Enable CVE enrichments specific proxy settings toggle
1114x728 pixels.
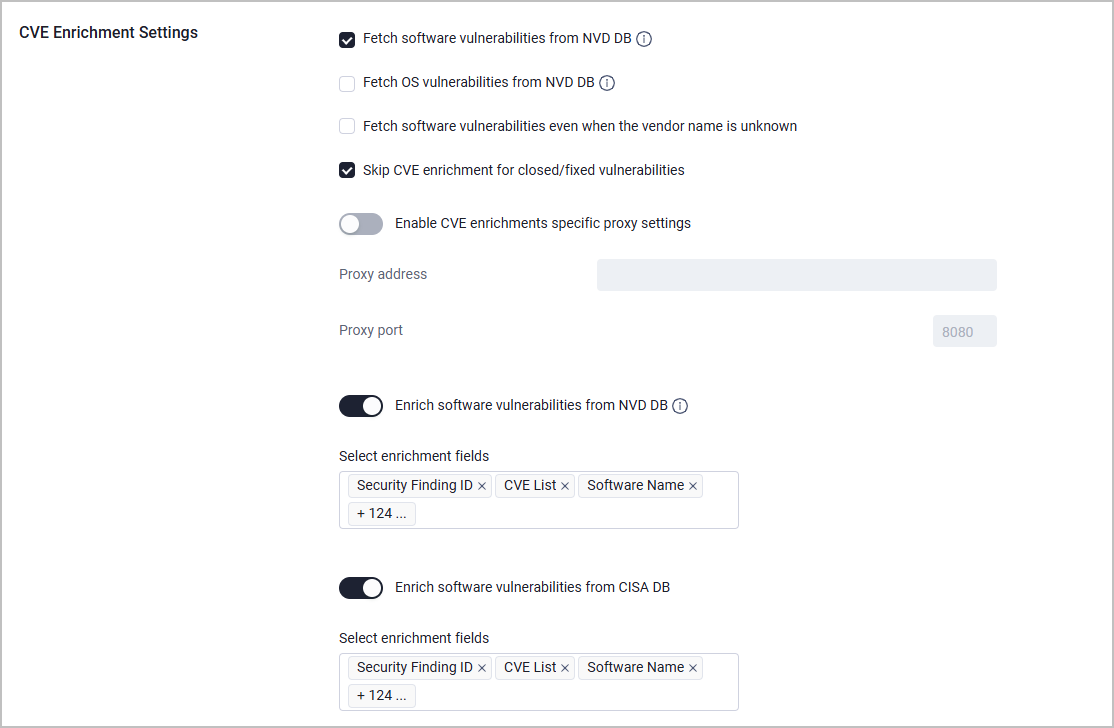pos(361,224)
